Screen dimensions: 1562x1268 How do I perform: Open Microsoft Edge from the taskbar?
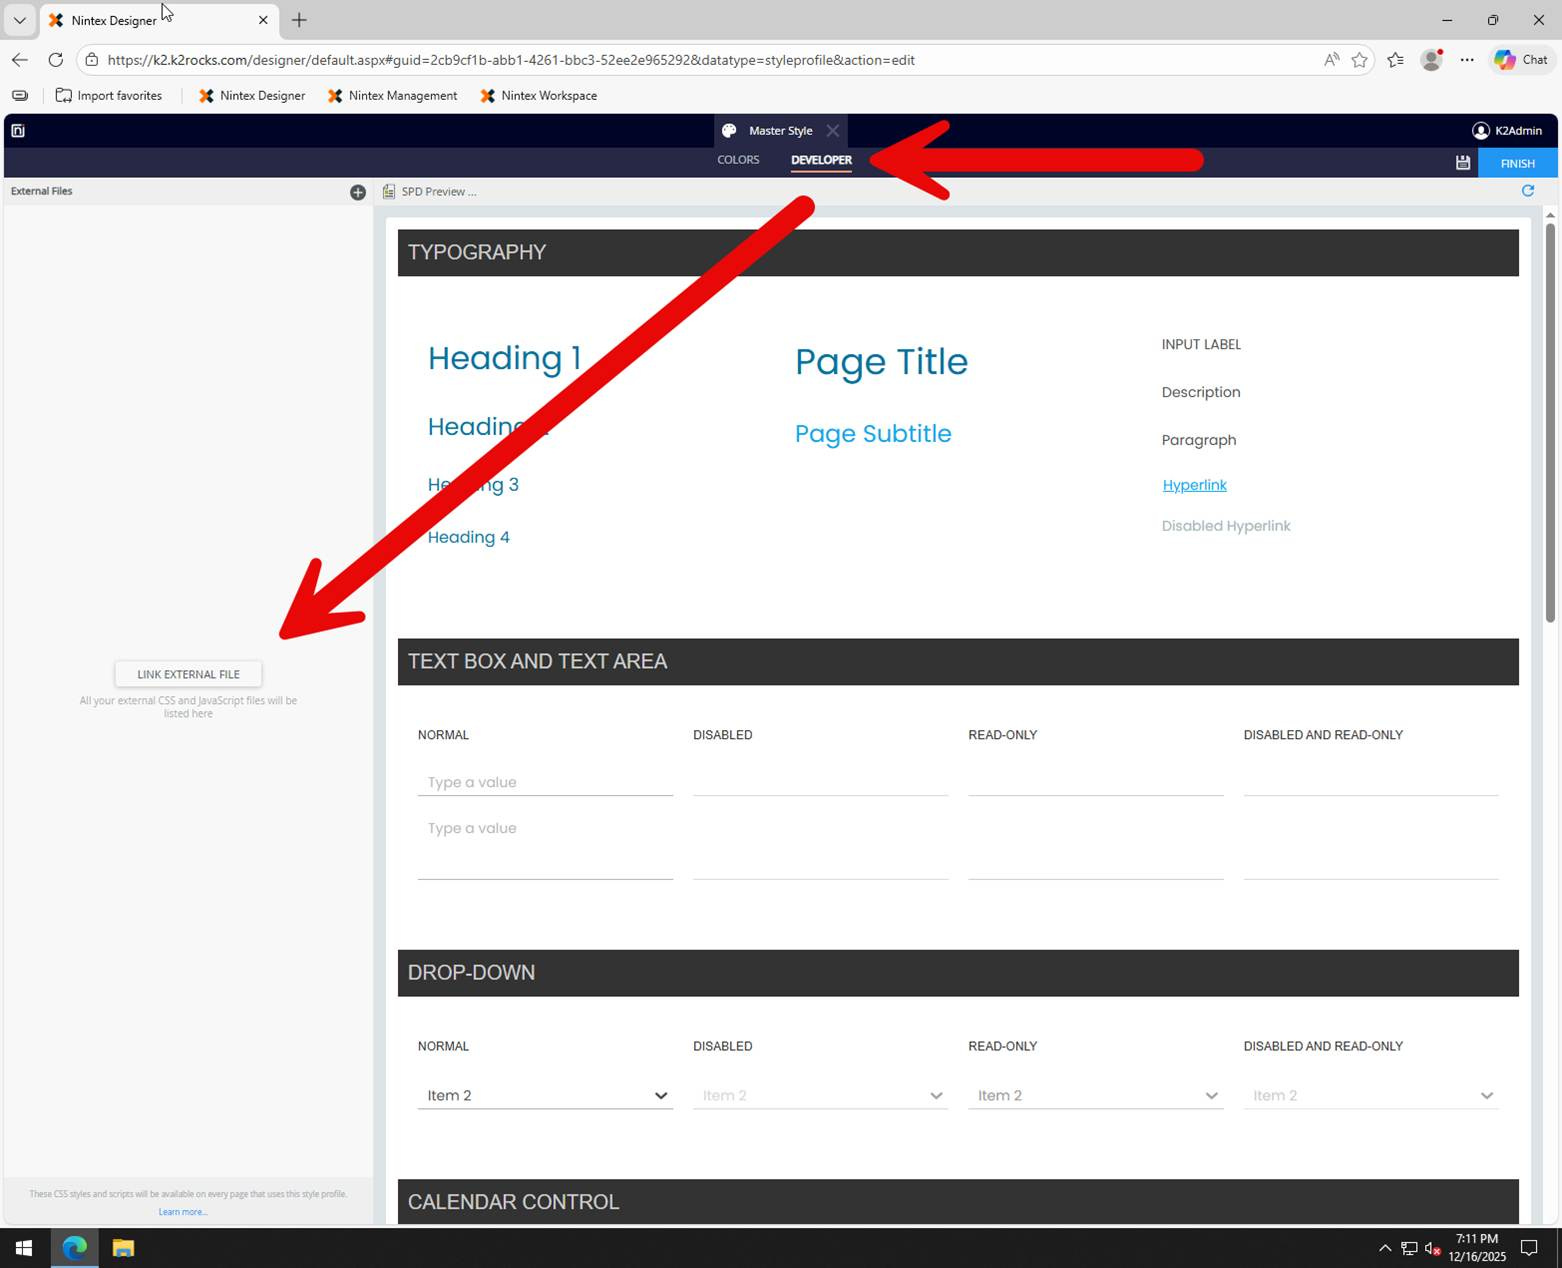click(x=75, y=1248)
